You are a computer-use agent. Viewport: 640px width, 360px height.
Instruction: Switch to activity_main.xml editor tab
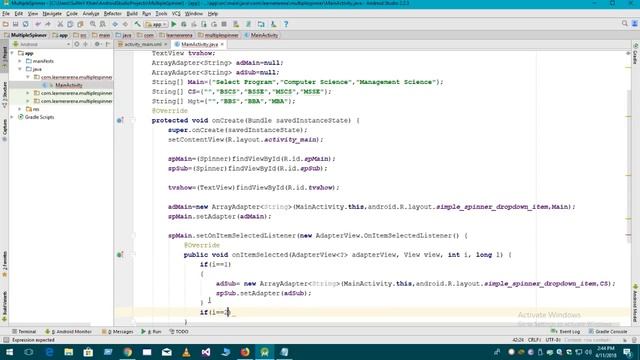click(142, 44)
